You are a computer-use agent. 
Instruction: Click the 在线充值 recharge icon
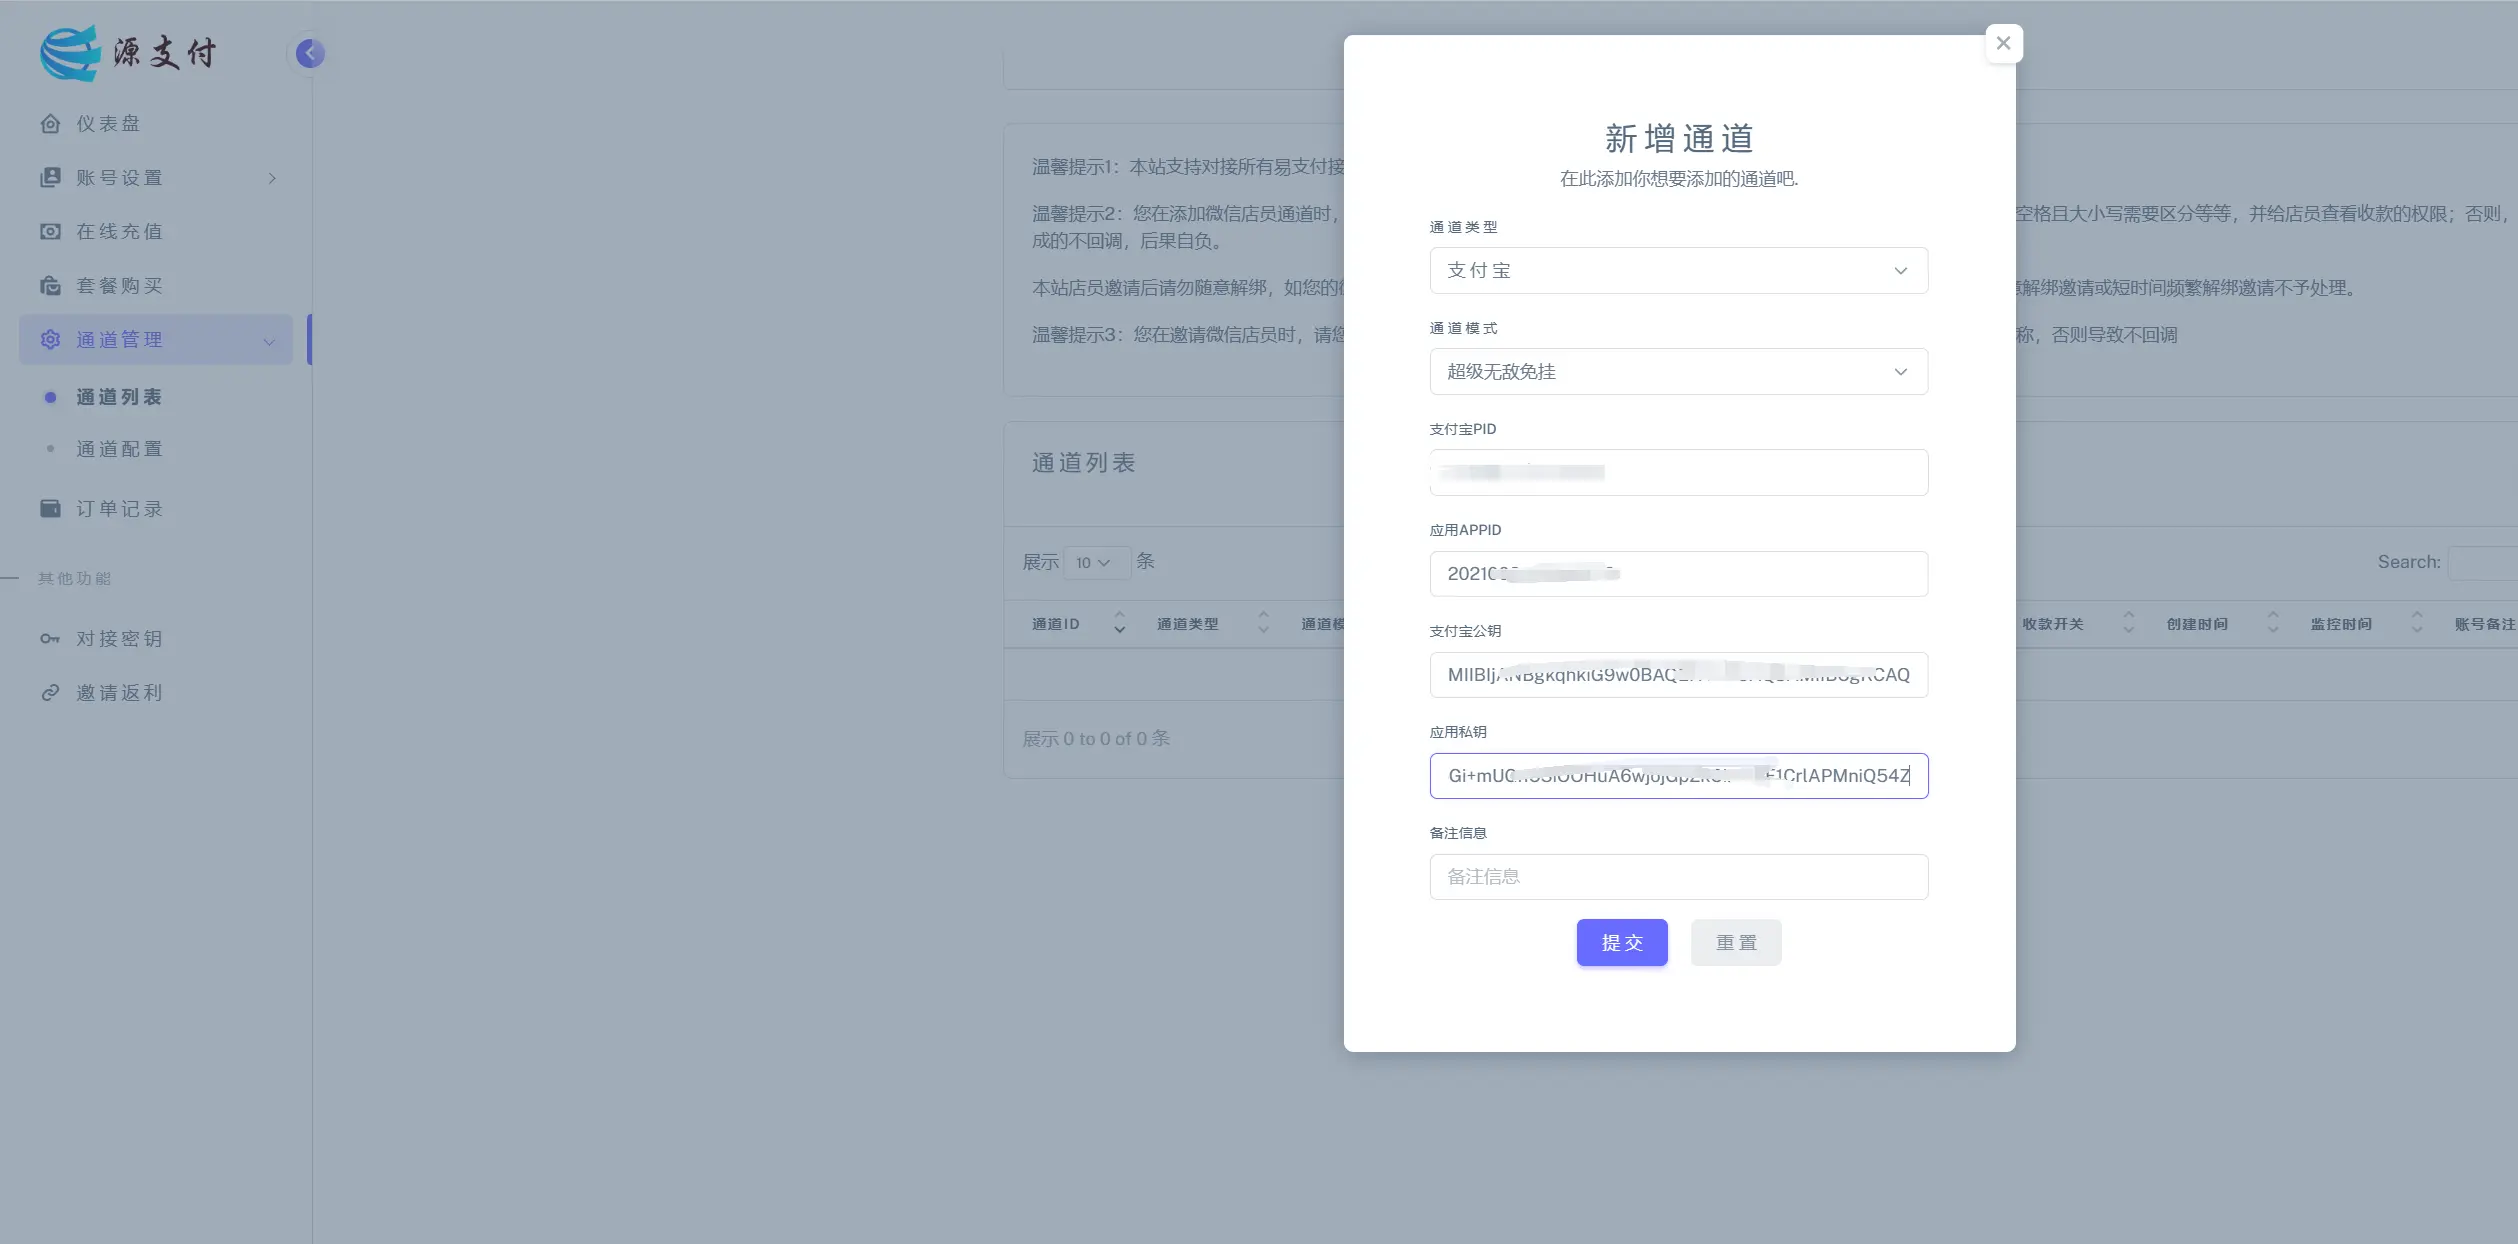pos(50,232)
